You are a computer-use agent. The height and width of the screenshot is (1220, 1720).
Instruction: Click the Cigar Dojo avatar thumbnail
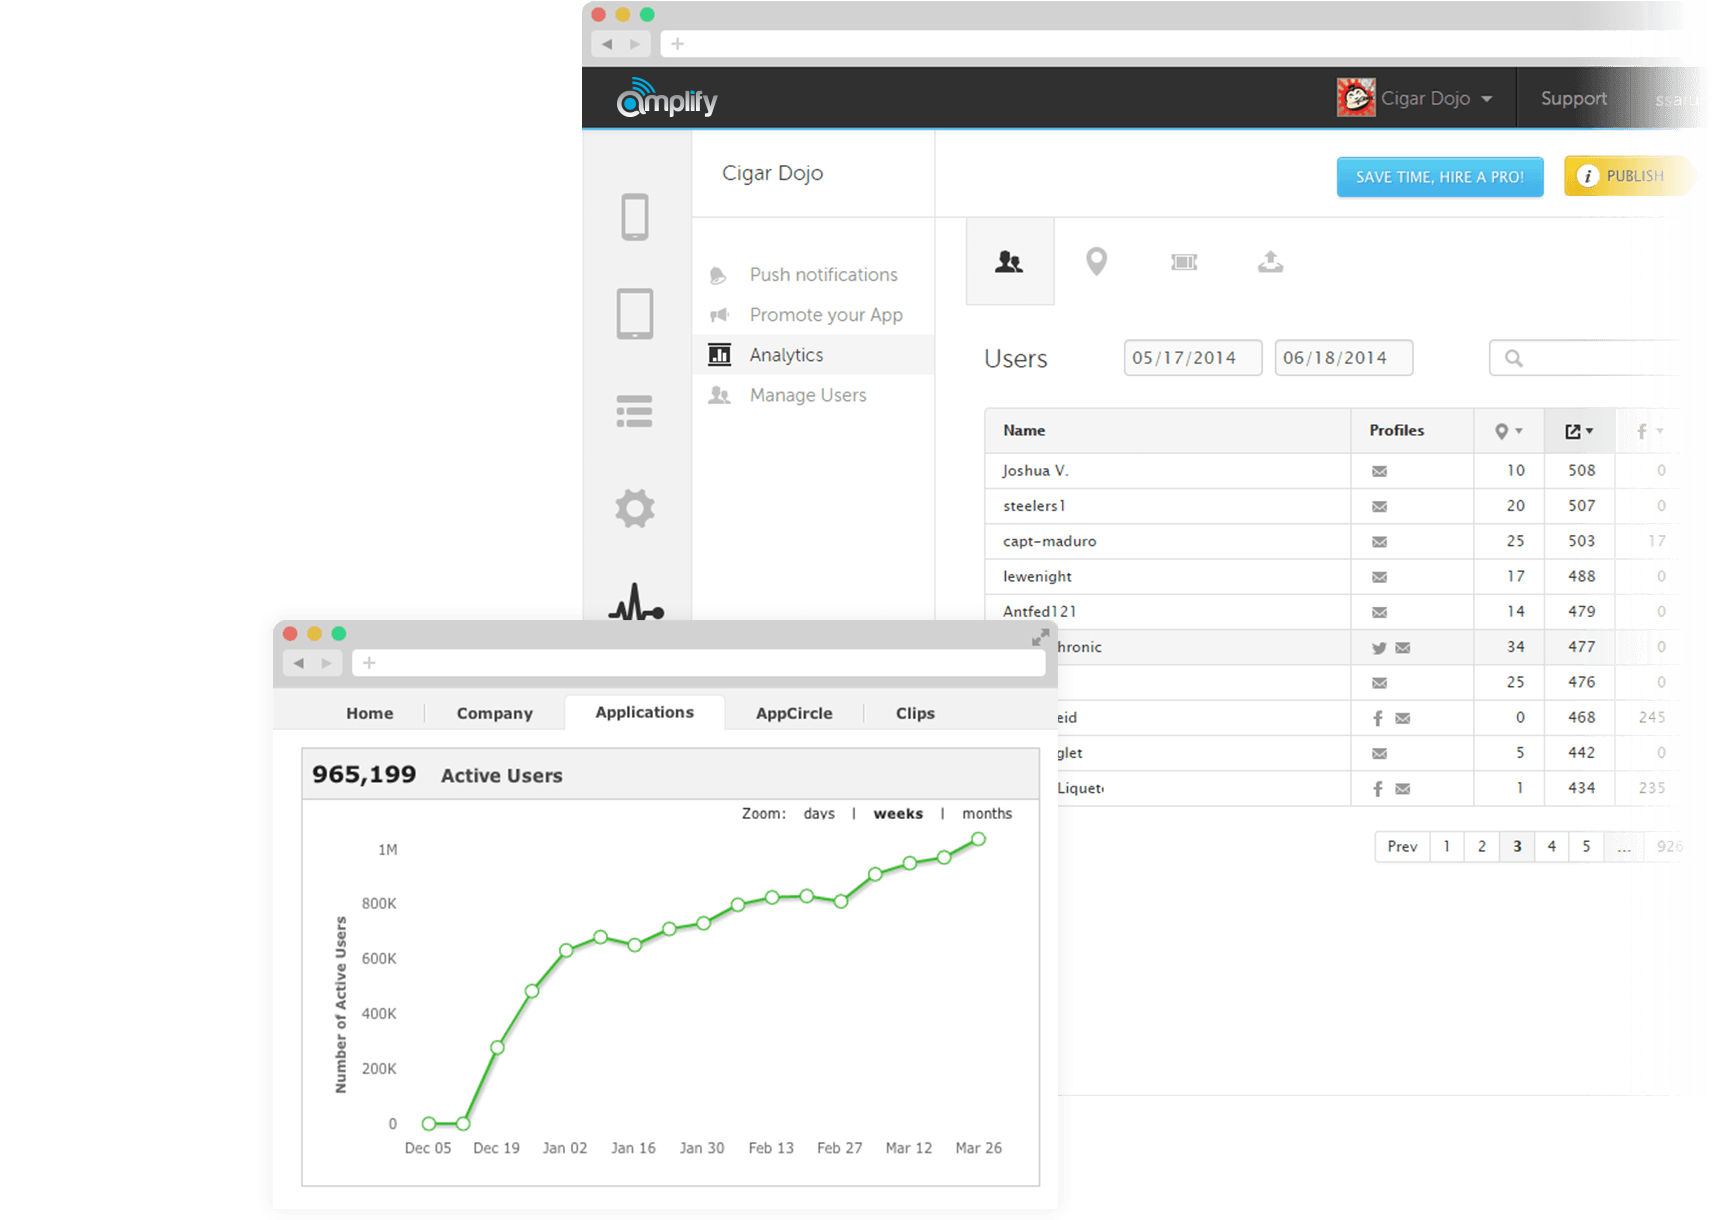(x=1356, y=97)
